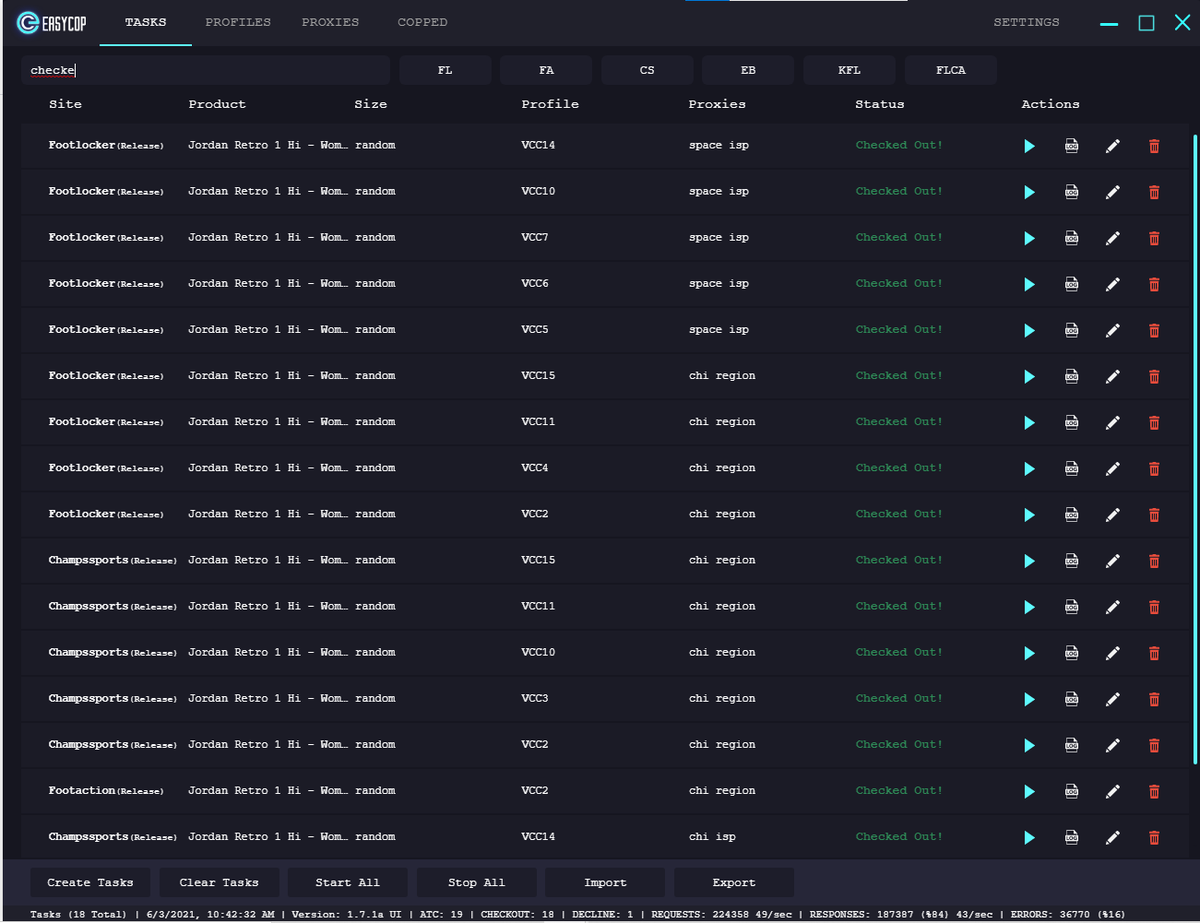This screenshot has height=923, width=1200.
Task: Delete the Footlocker VCC14 task
Action: click(1154, 146)
